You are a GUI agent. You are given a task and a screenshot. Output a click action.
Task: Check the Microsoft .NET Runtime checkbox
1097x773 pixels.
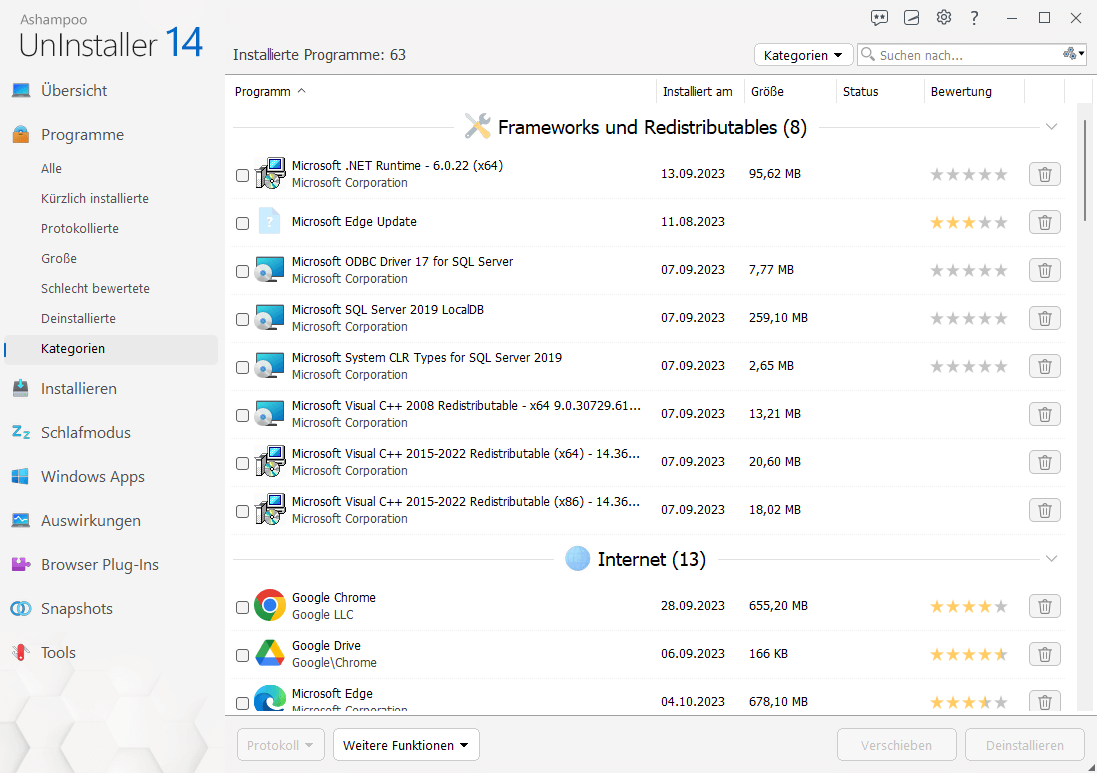(x=242, y=176)
